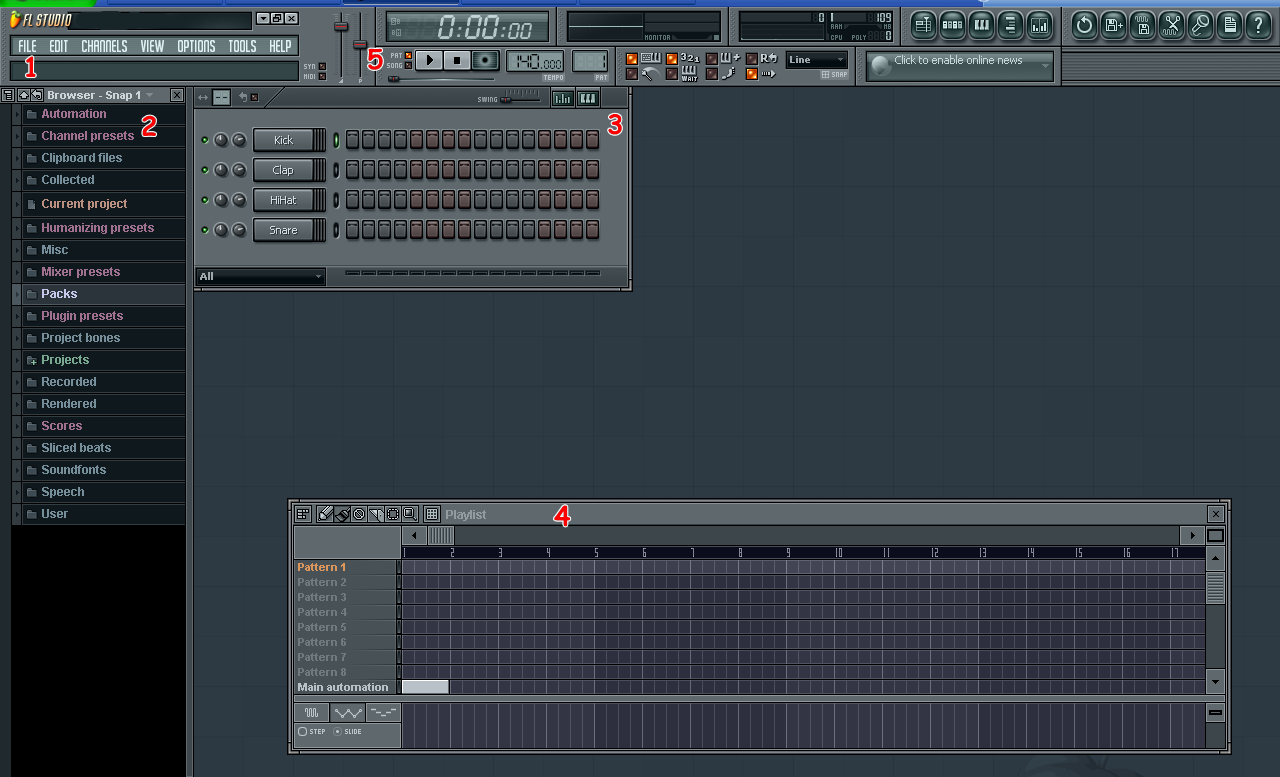
Task: Select the slice tool in Playlist
Action: [x=375, y=514]
